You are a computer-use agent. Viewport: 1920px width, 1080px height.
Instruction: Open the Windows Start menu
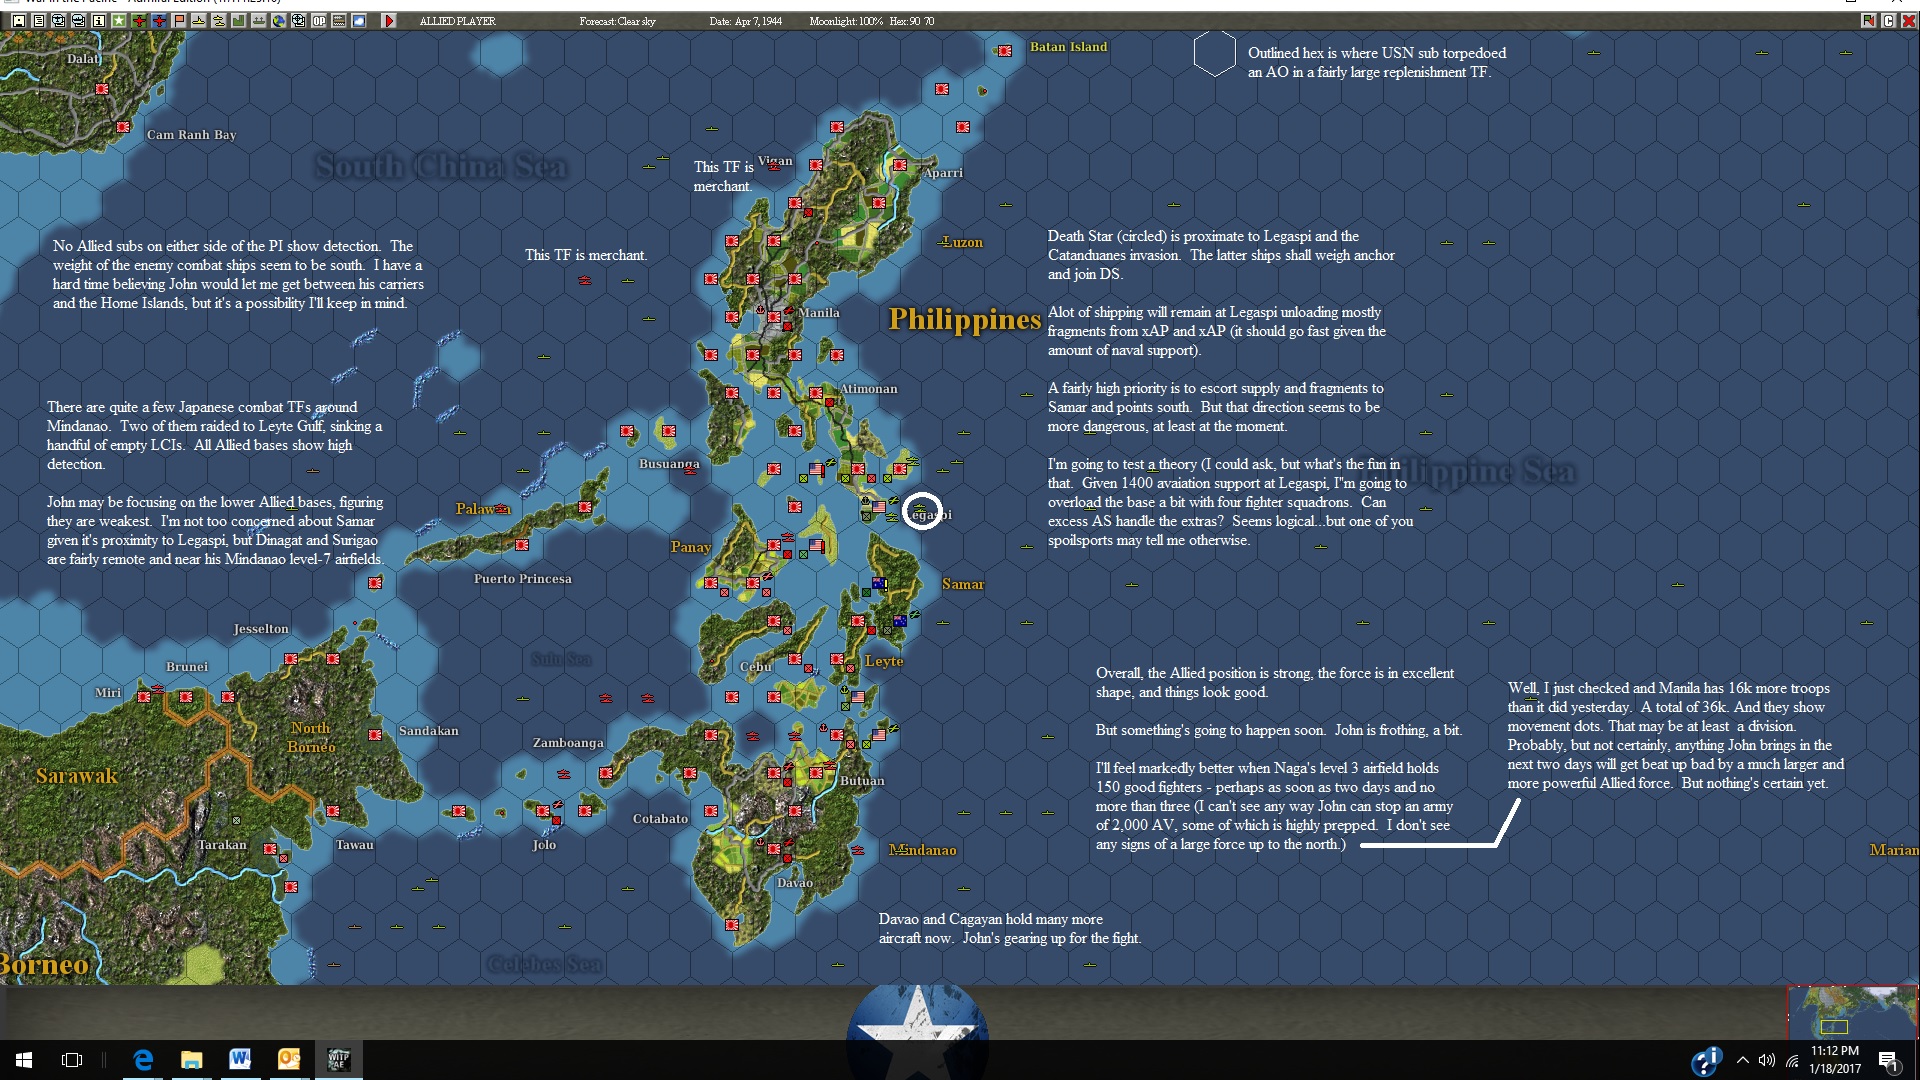tap(24, 1060)
